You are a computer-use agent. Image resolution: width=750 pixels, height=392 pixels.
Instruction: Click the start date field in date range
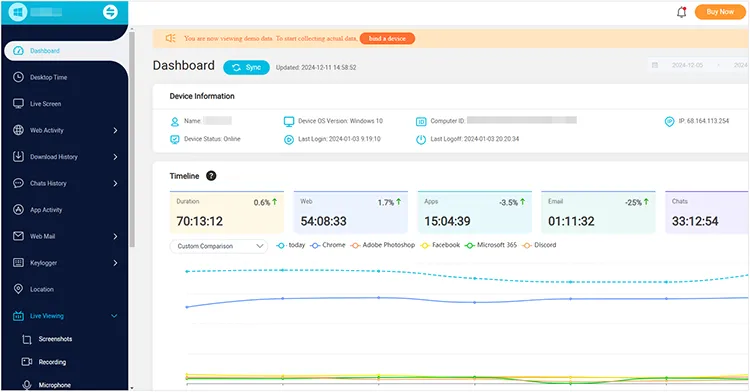click(687, 65)
